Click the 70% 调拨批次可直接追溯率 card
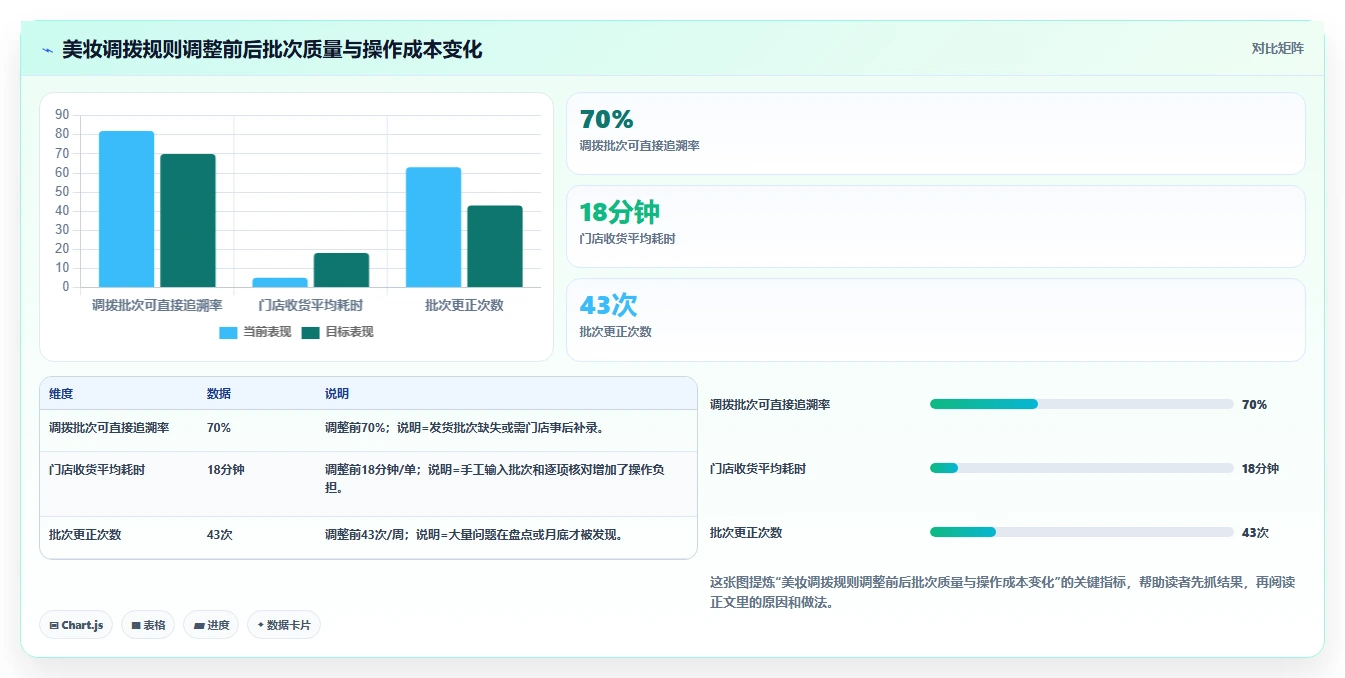 tap(935, 134)
